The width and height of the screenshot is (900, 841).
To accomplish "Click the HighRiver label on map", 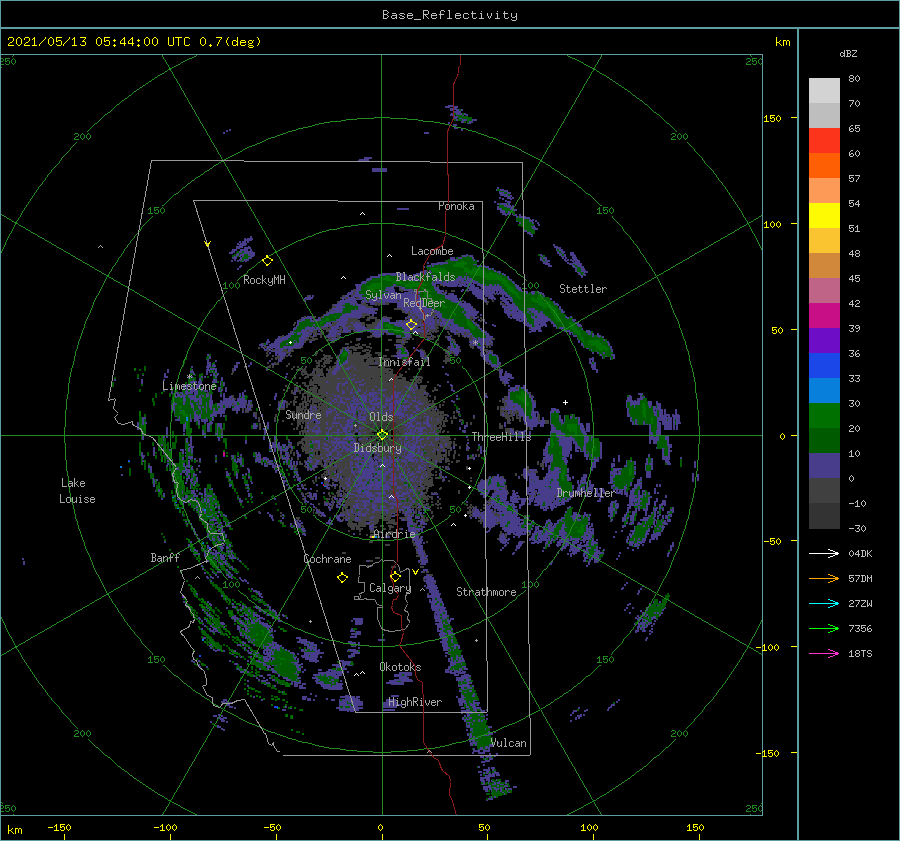I will (x=415, y=702).
